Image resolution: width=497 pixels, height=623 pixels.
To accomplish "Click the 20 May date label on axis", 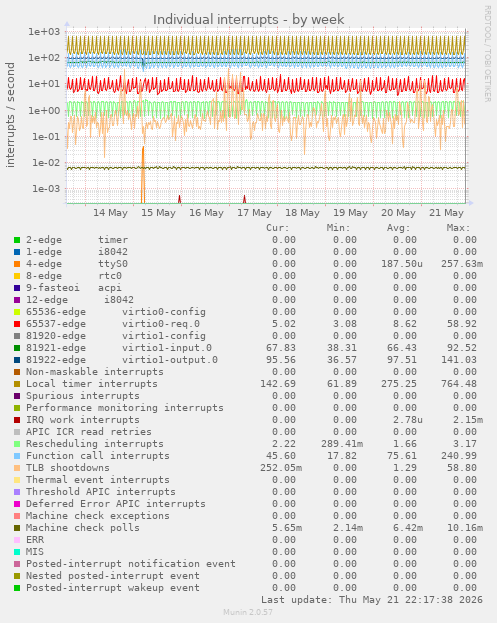I will coord(398,213).
